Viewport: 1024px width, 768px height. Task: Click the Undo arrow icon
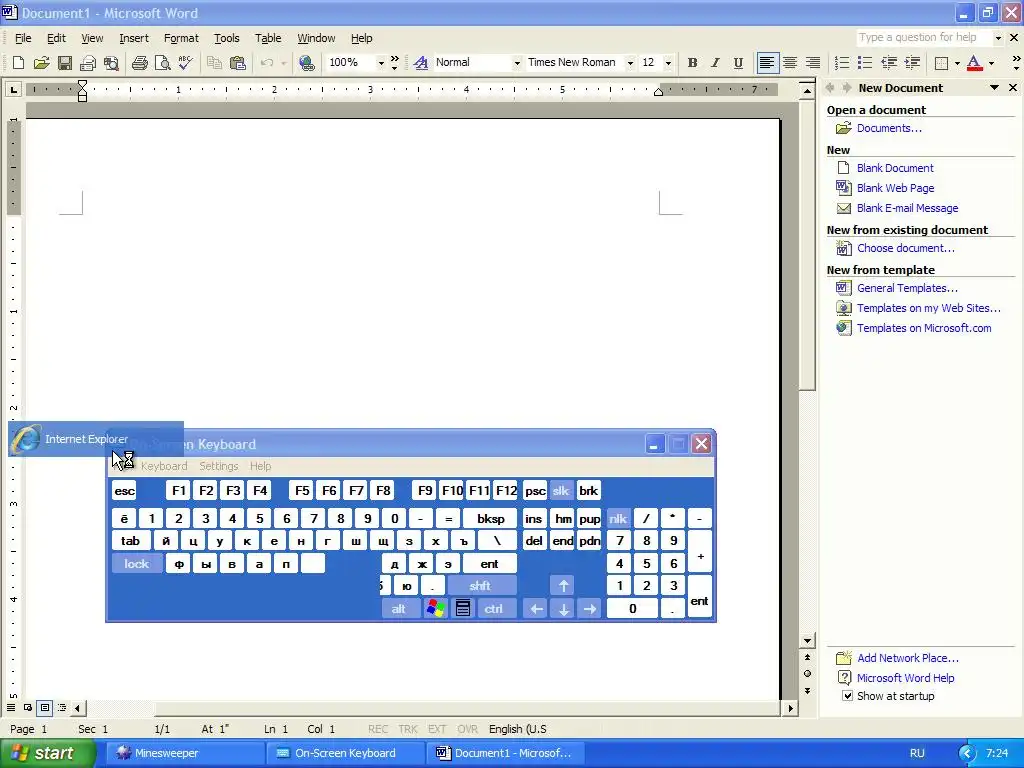pos(266,63)
